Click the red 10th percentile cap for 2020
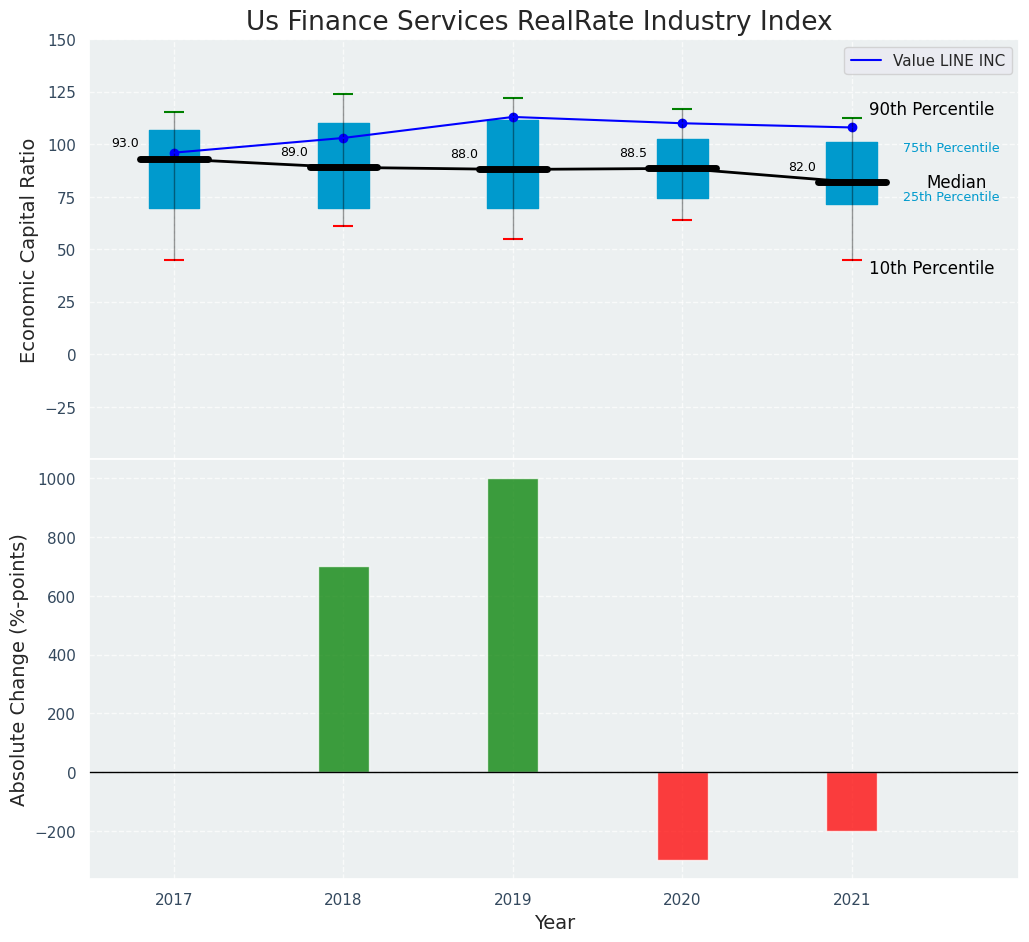This screenshot has width=1029, height=942. click(x=682, y=220)
